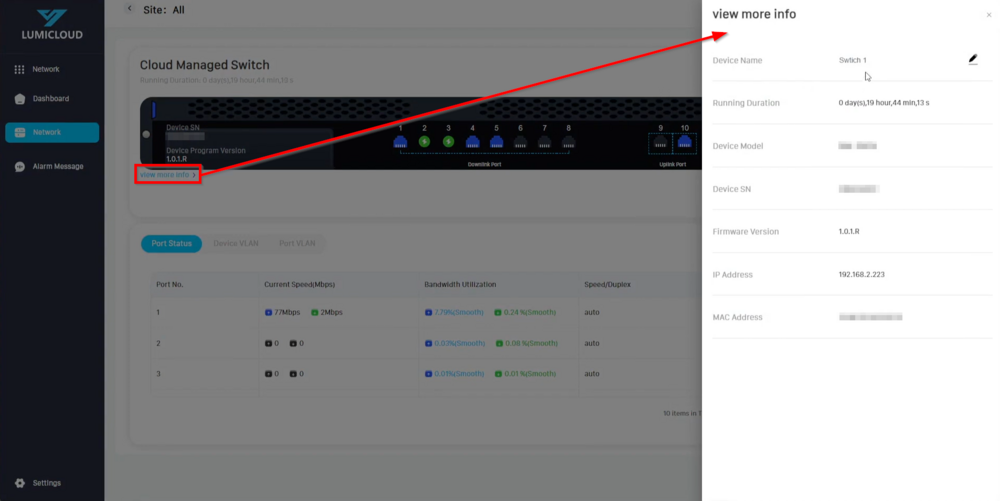Click the back chevron next to Site
1000x501 pixels.
[129, 9]
